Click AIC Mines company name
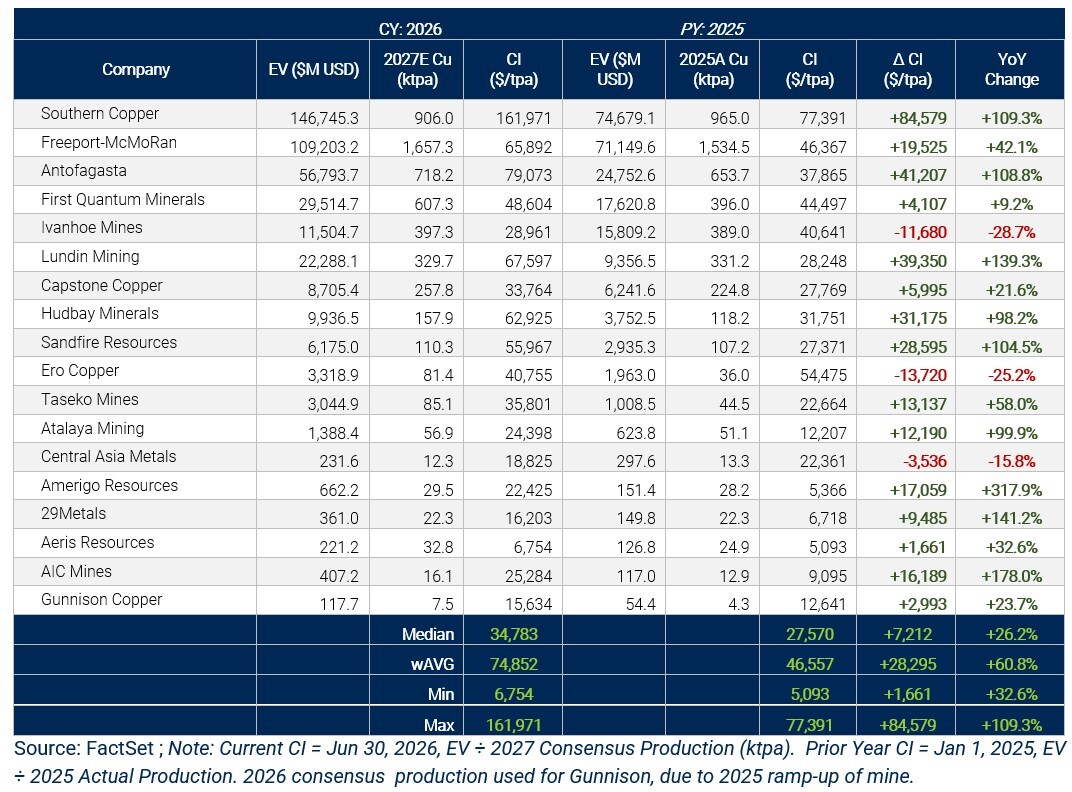The width and height of the screenshot is (1072, 792). (x=77, y=571)
